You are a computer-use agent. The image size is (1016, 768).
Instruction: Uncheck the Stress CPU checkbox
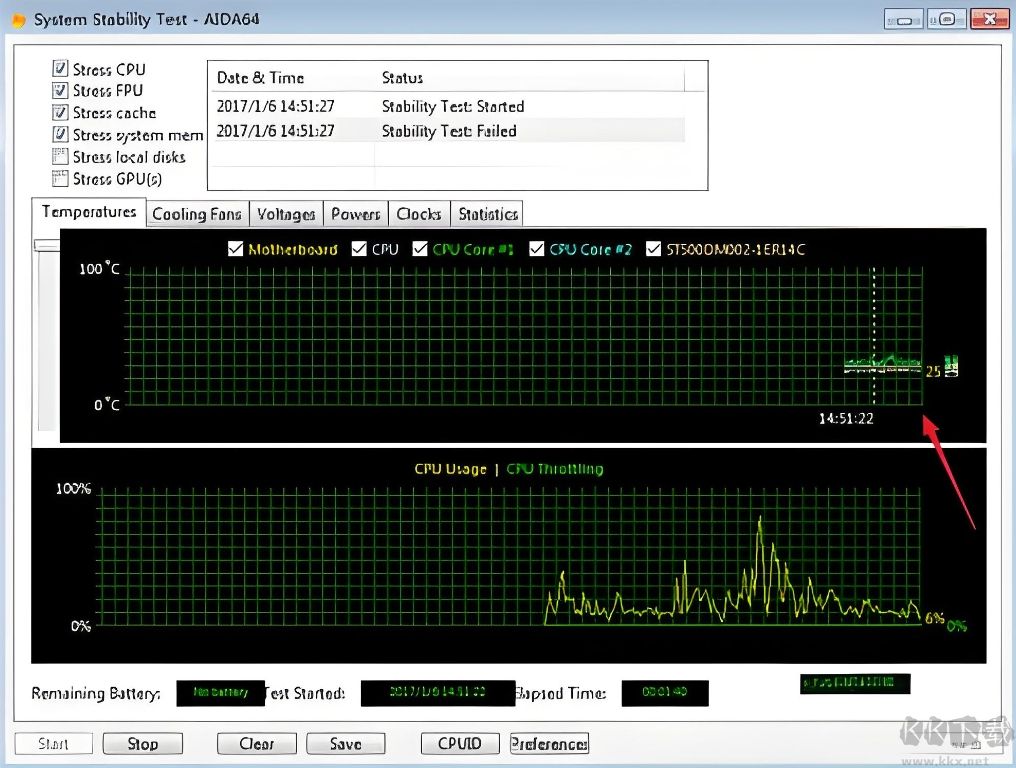[60, 69]
